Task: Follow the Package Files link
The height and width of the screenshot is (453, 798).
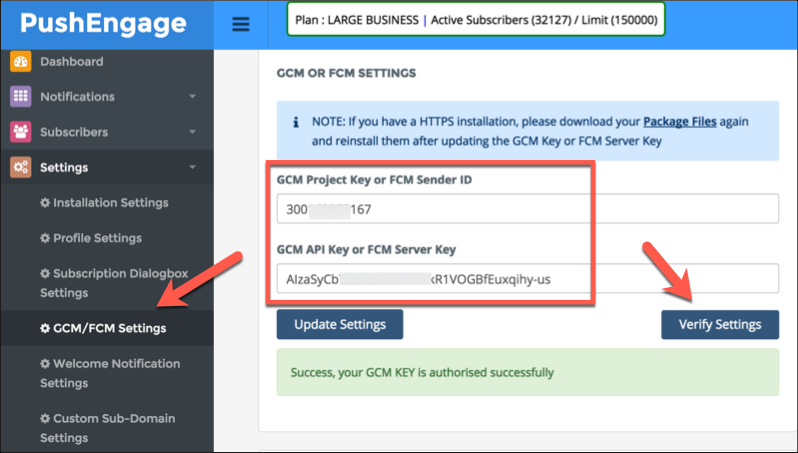Action: pos(679,122)
